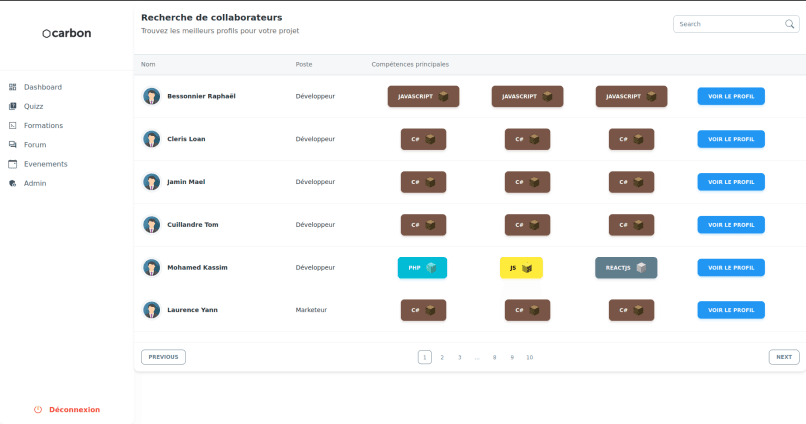Click the Forum icon in sidebar

[x=12, y=145]
